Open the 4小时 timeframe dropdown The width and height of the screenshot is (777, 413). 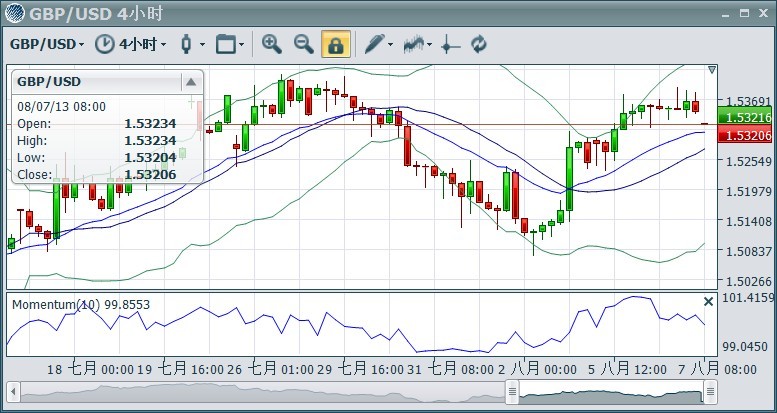point(142,44)
